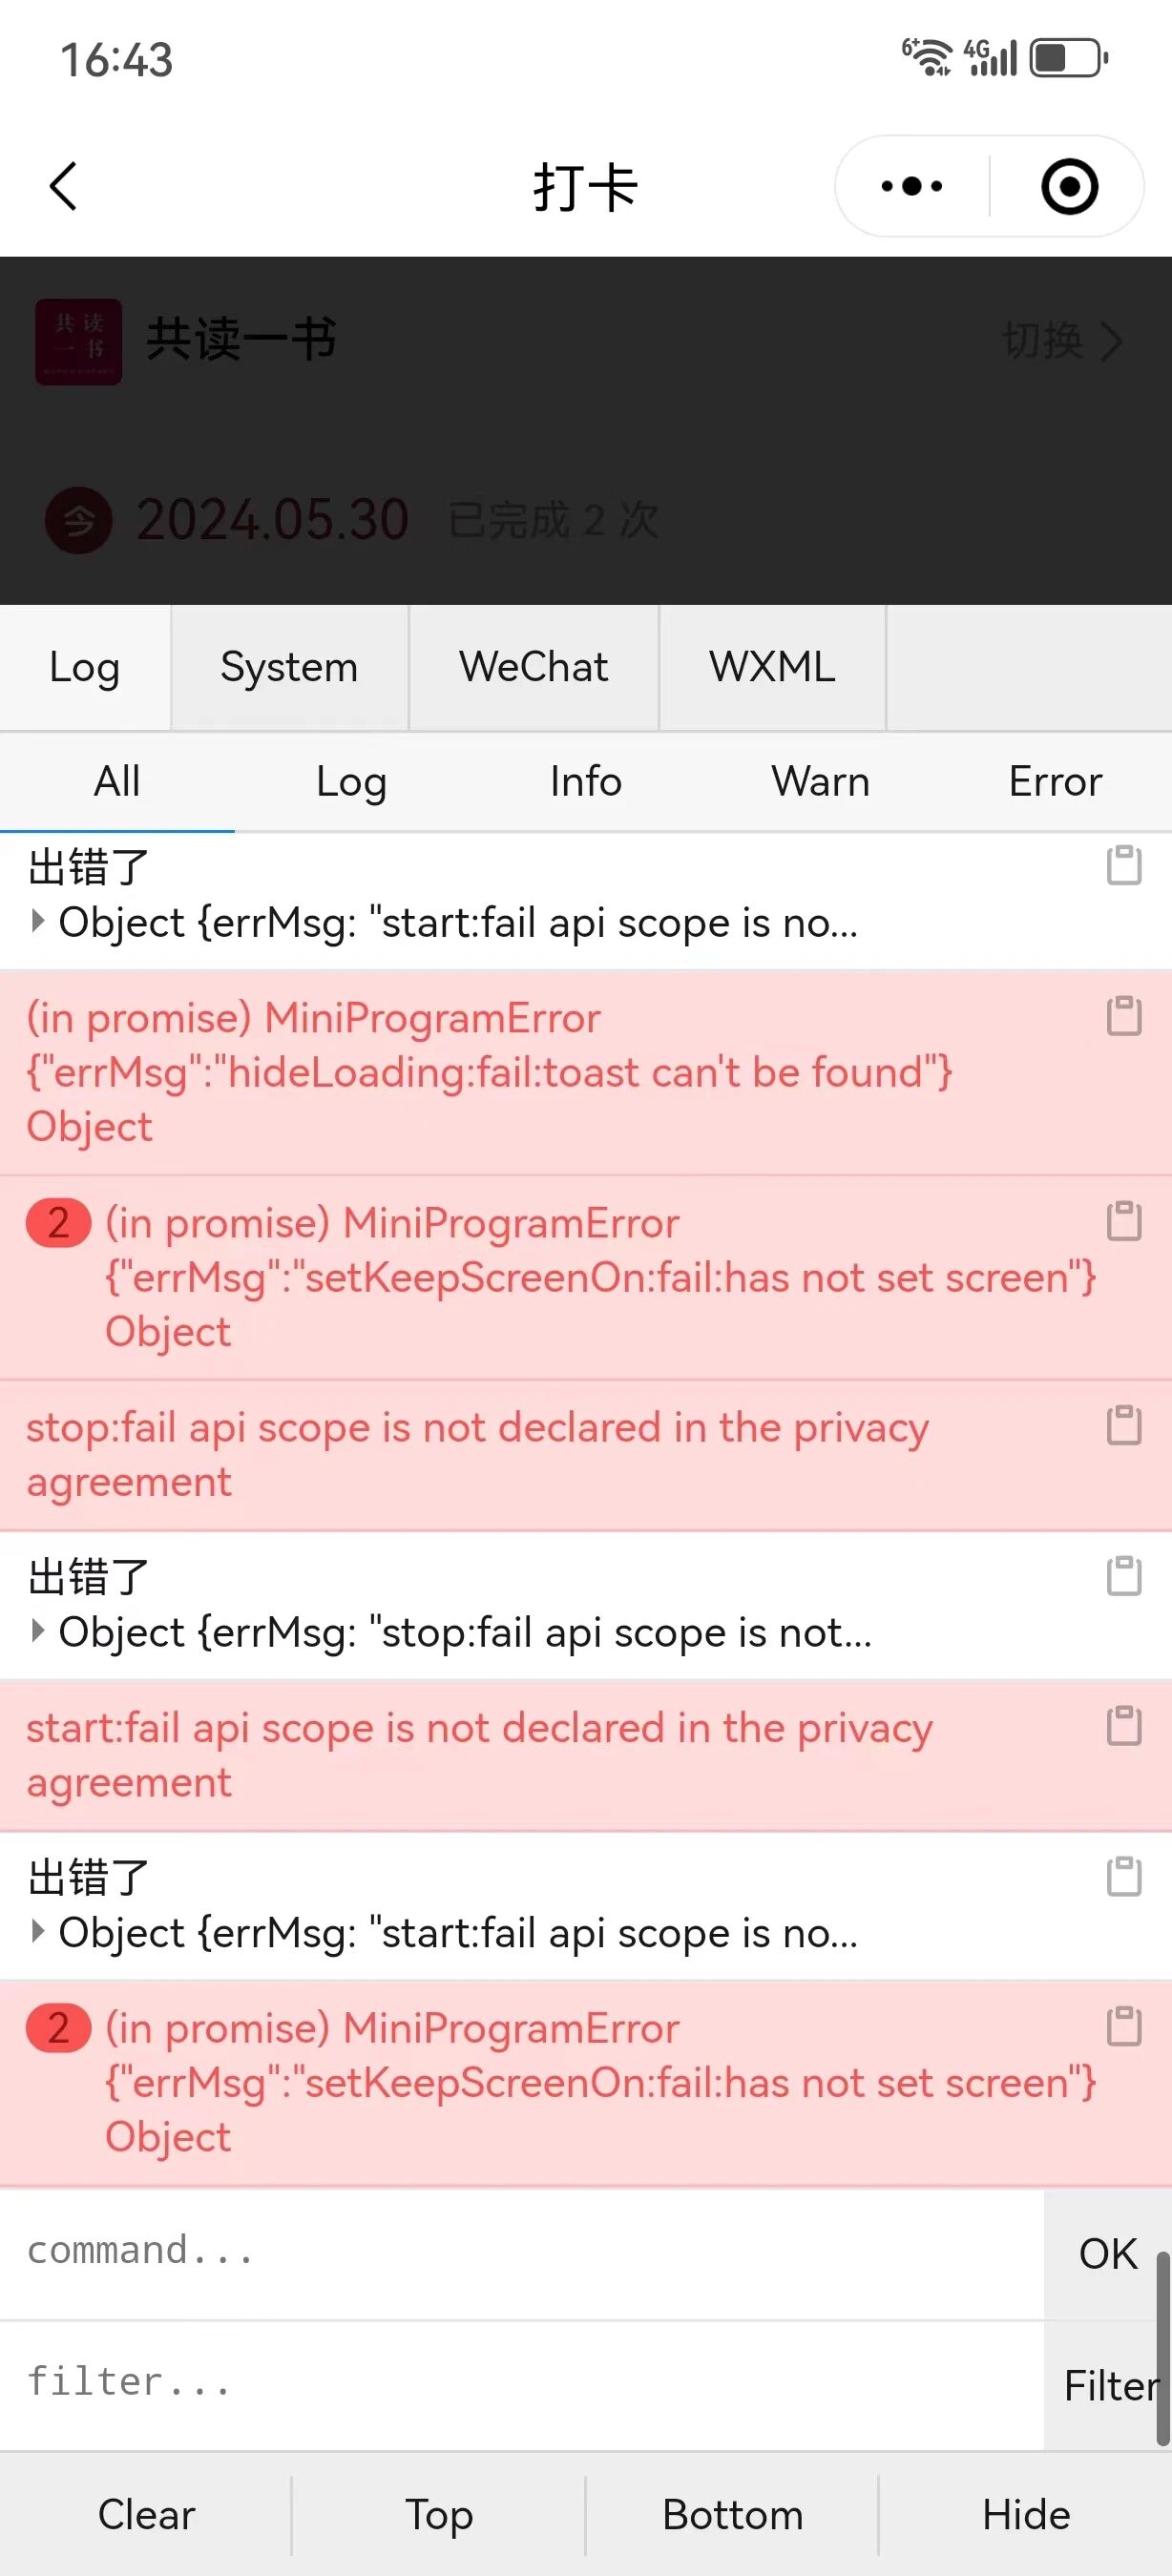Copy the last setKeepScreenOn error entry
Image resolution: width=1172 pixels, height=2576 pixels.
click(x=1124, y=2027)
